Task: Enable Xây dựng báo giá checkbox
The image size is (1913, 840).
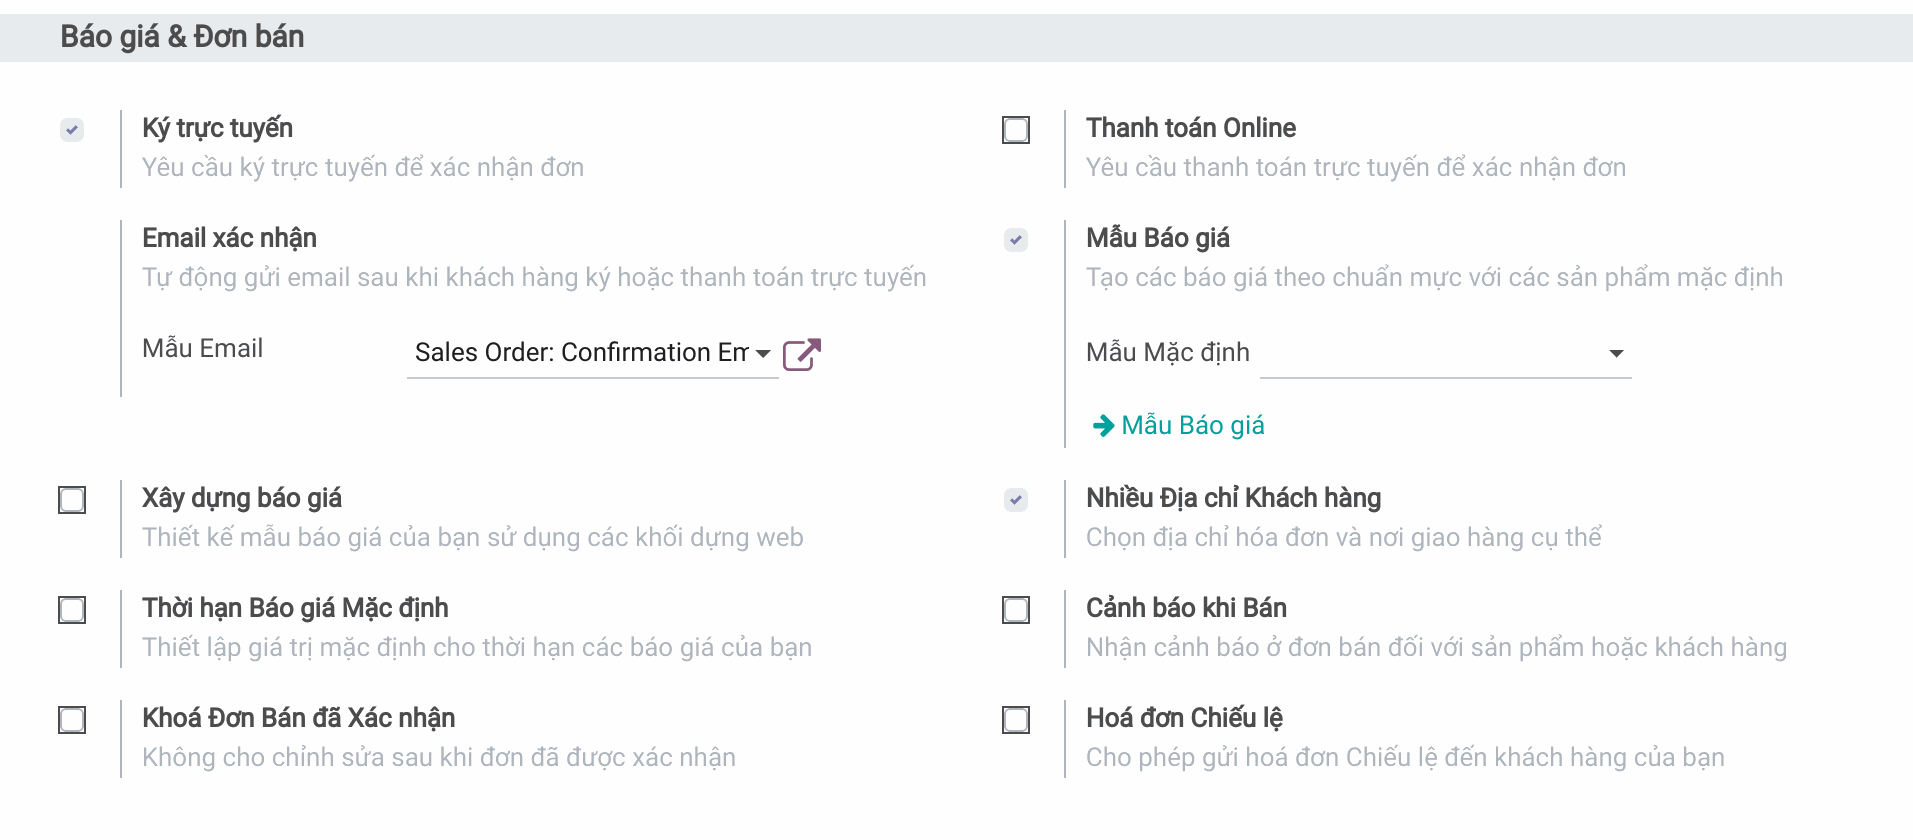Action: (x=72, y=500)
